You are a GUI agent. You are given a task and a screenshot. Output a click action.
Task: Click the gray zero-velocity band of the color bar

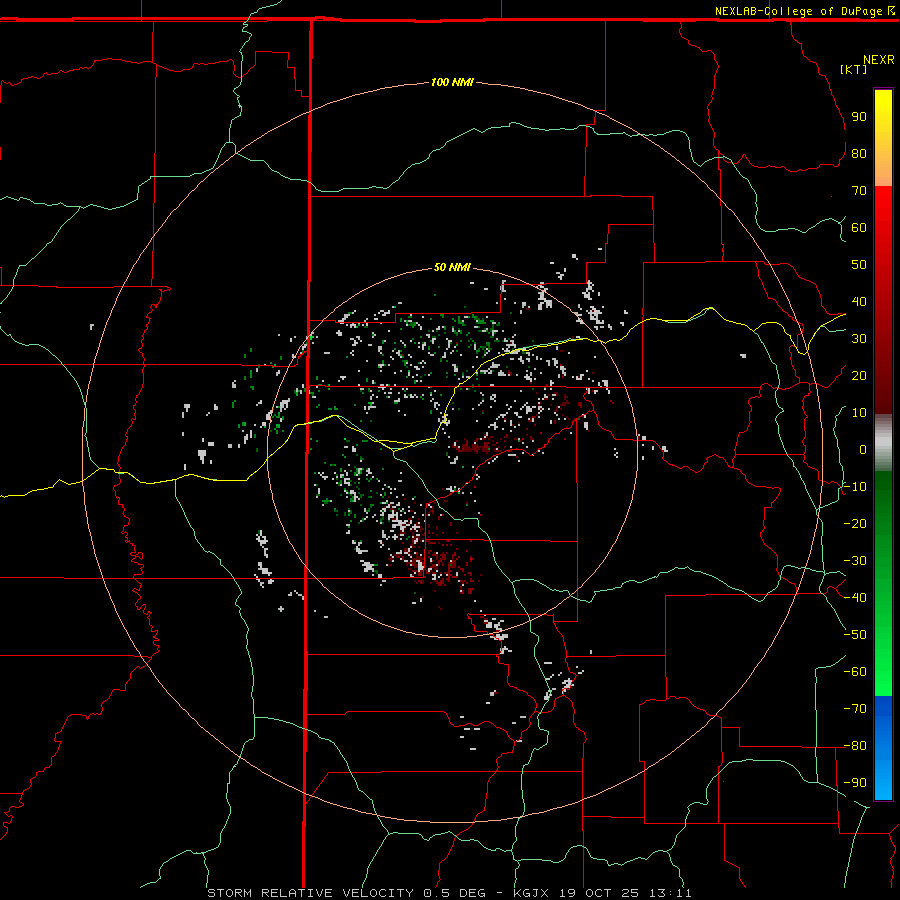click(883, 443)
